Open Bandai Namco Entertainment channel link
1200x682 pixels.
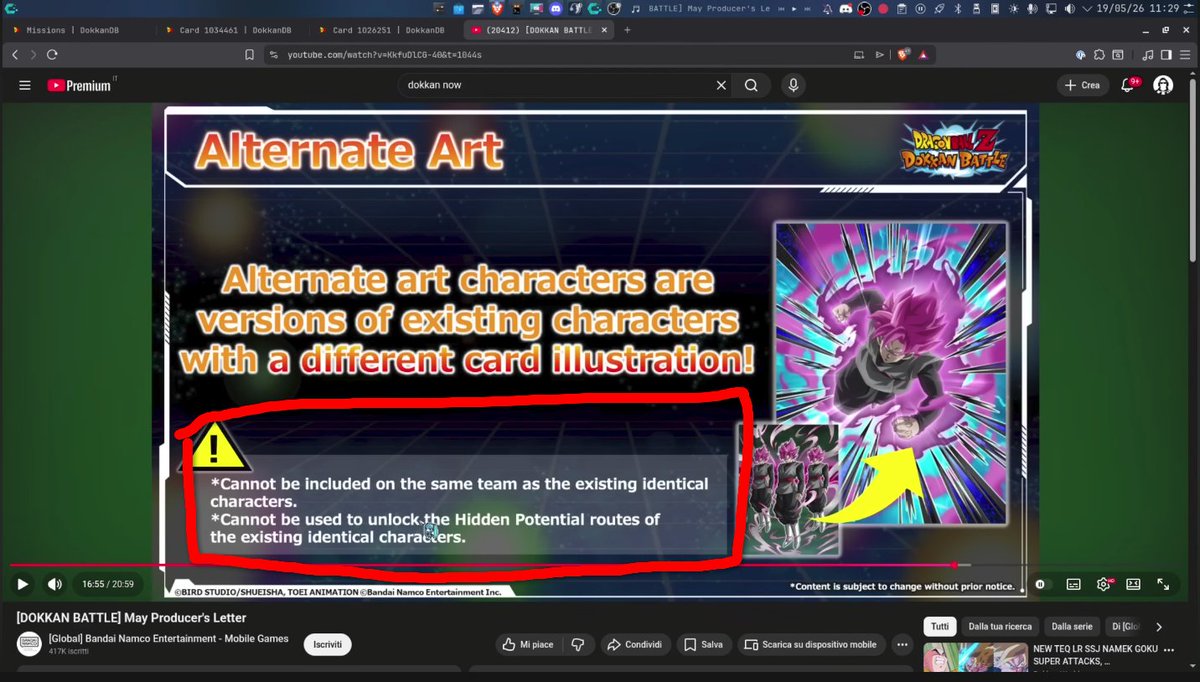168,638
